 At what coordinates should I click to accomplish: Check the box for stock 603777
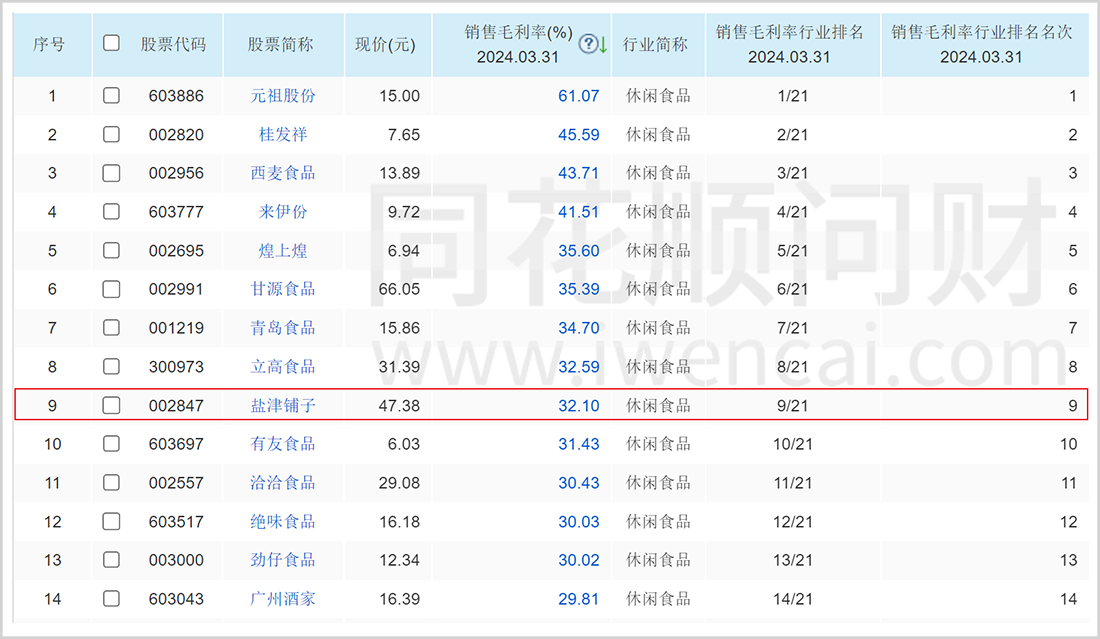pyautogui.click(x=111, y=211)
